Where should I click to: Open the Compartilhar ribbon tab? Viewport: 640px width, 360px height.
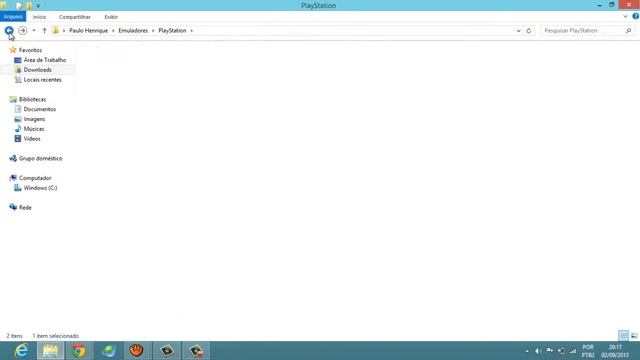click(75, 17)
